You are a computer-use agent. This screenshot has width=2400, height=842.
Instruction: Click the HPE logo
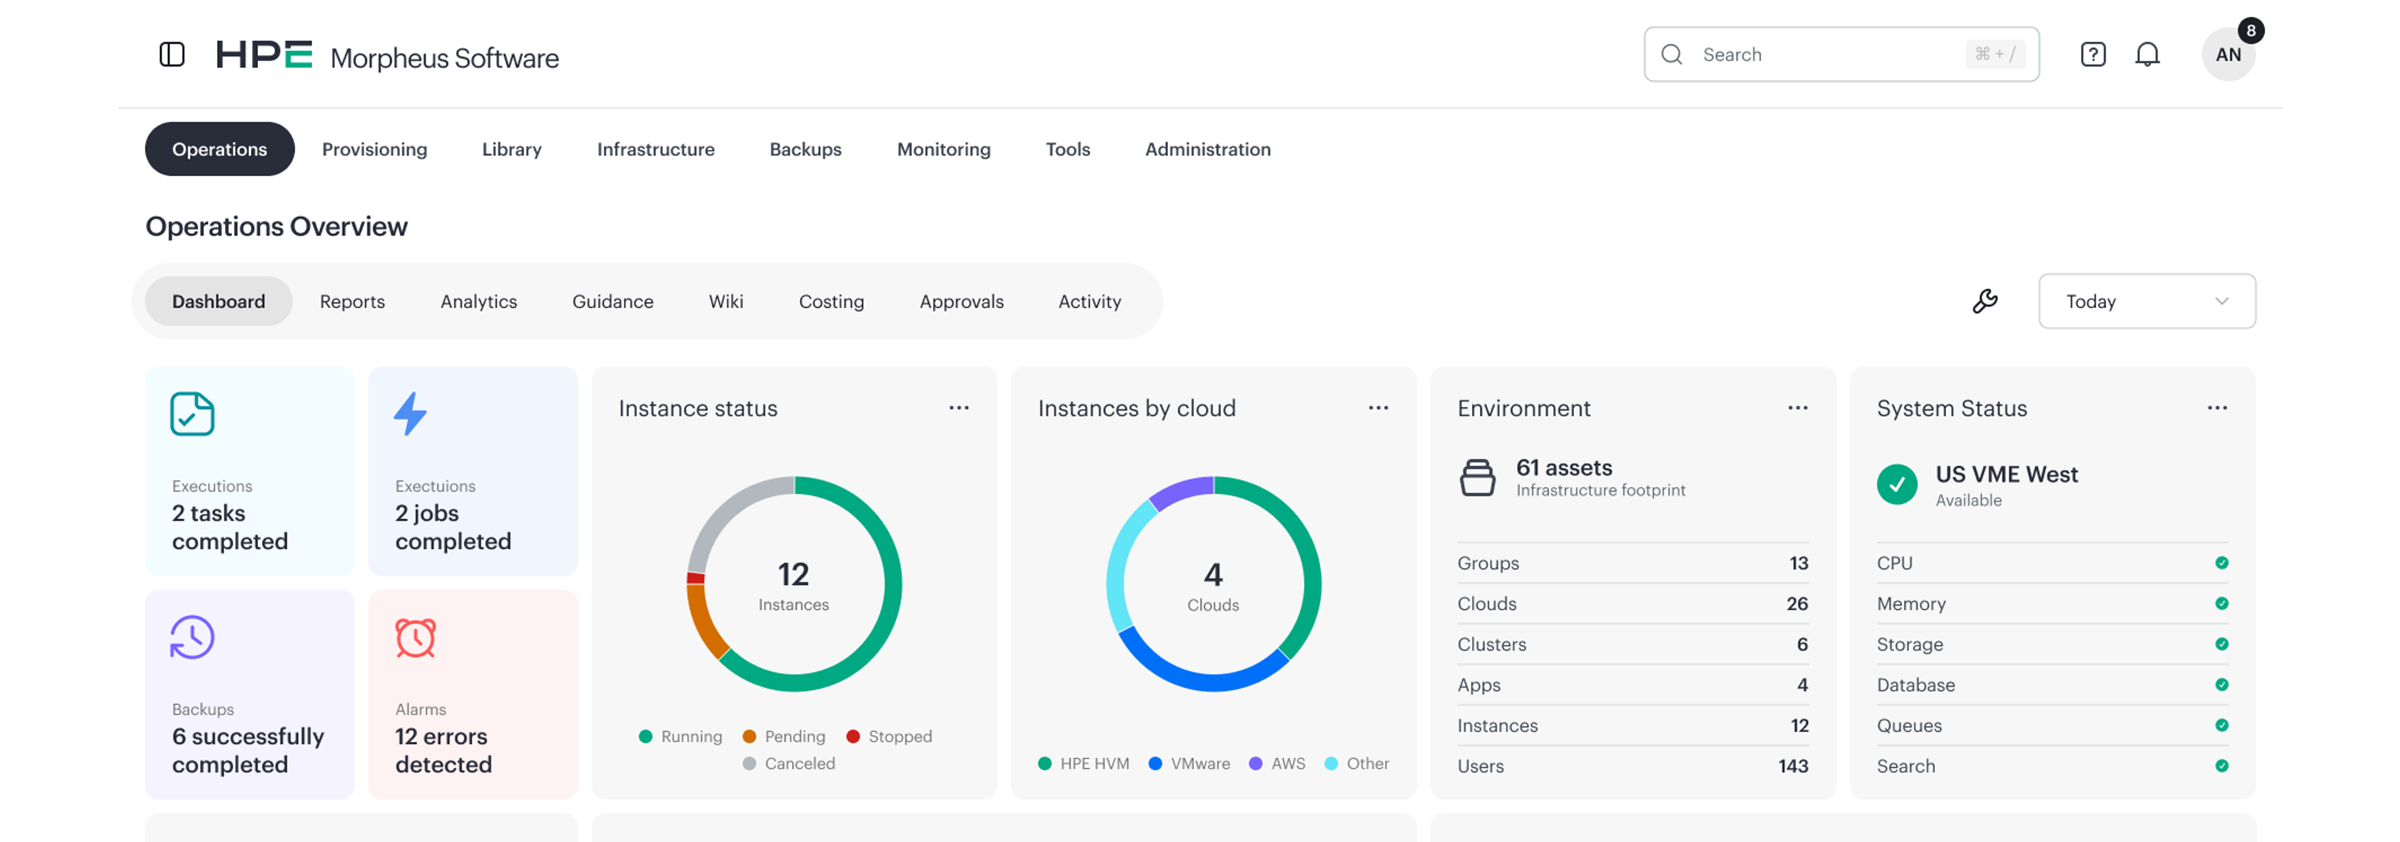[x=265, y=54]
